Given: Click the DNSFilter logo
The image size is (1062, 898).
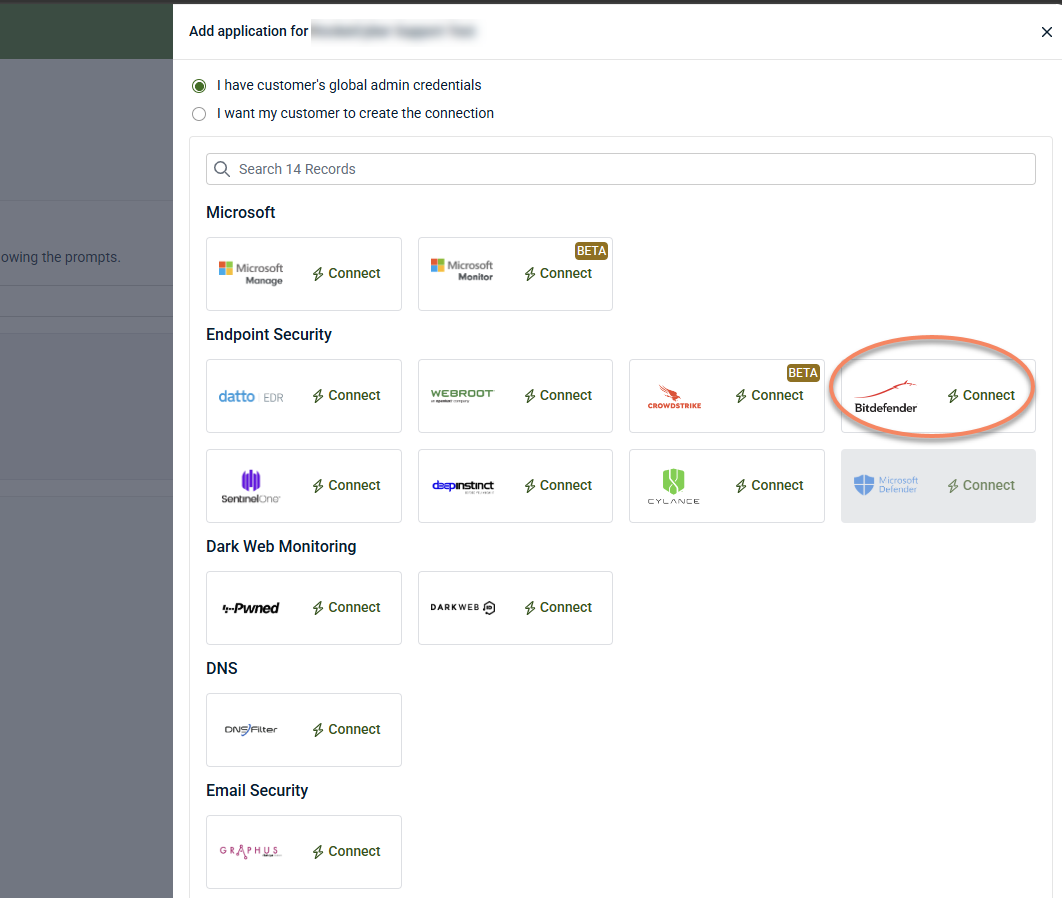Looking at the screenshot, I should [x=251, y=729].
